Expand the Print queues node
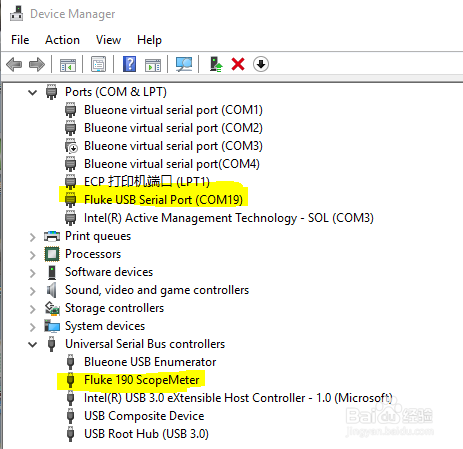 click(x=32, y=237)
